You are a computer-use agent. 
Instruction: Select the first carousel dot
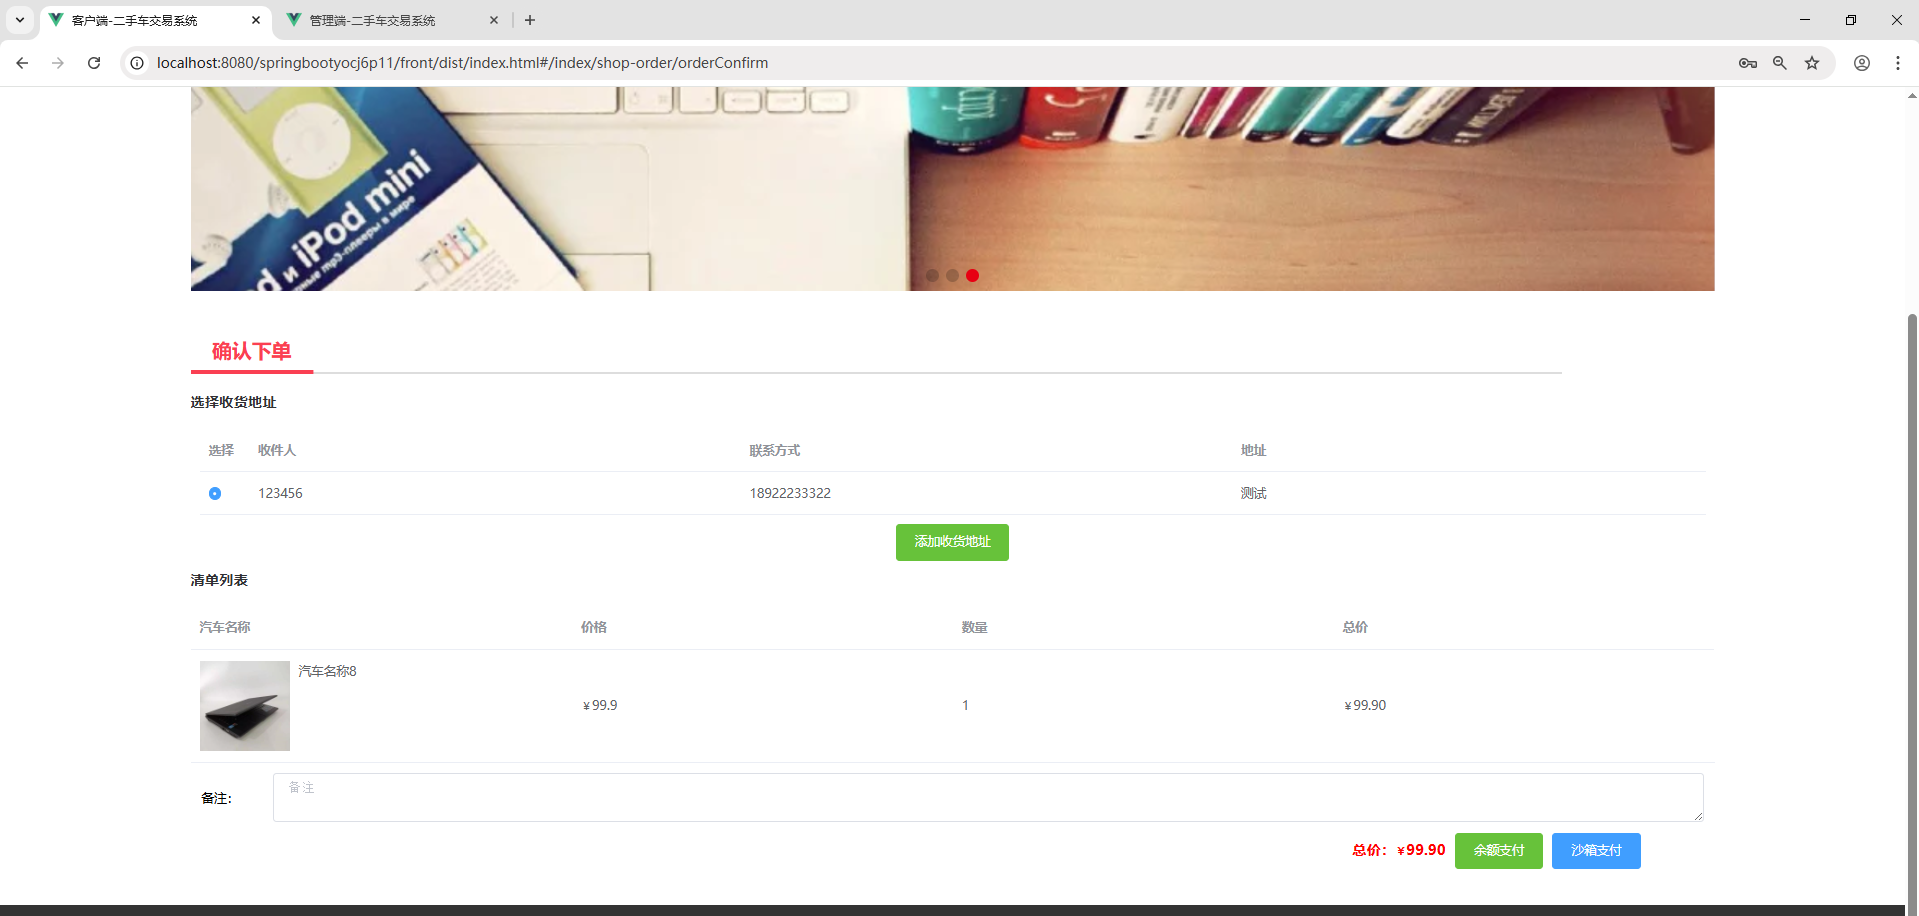[x=932, y=276]
